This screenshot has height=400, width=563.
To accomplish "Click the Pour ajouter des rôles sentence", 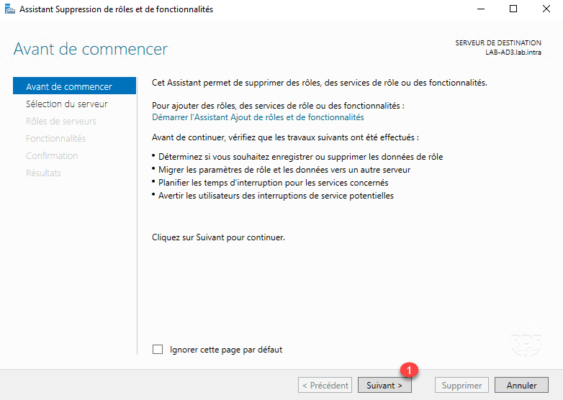I will pos(278,106).
